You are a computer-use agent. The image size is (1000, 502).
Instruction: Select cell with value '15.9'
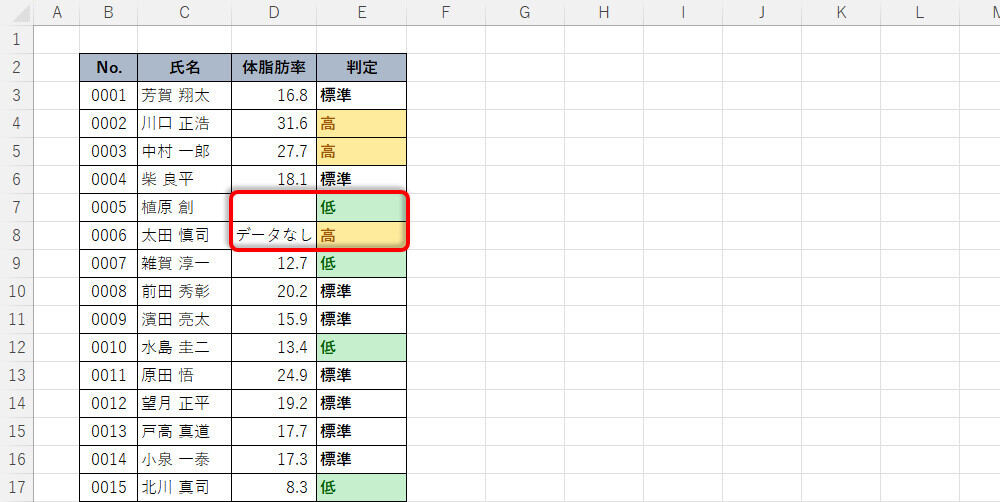pos(274,319)
